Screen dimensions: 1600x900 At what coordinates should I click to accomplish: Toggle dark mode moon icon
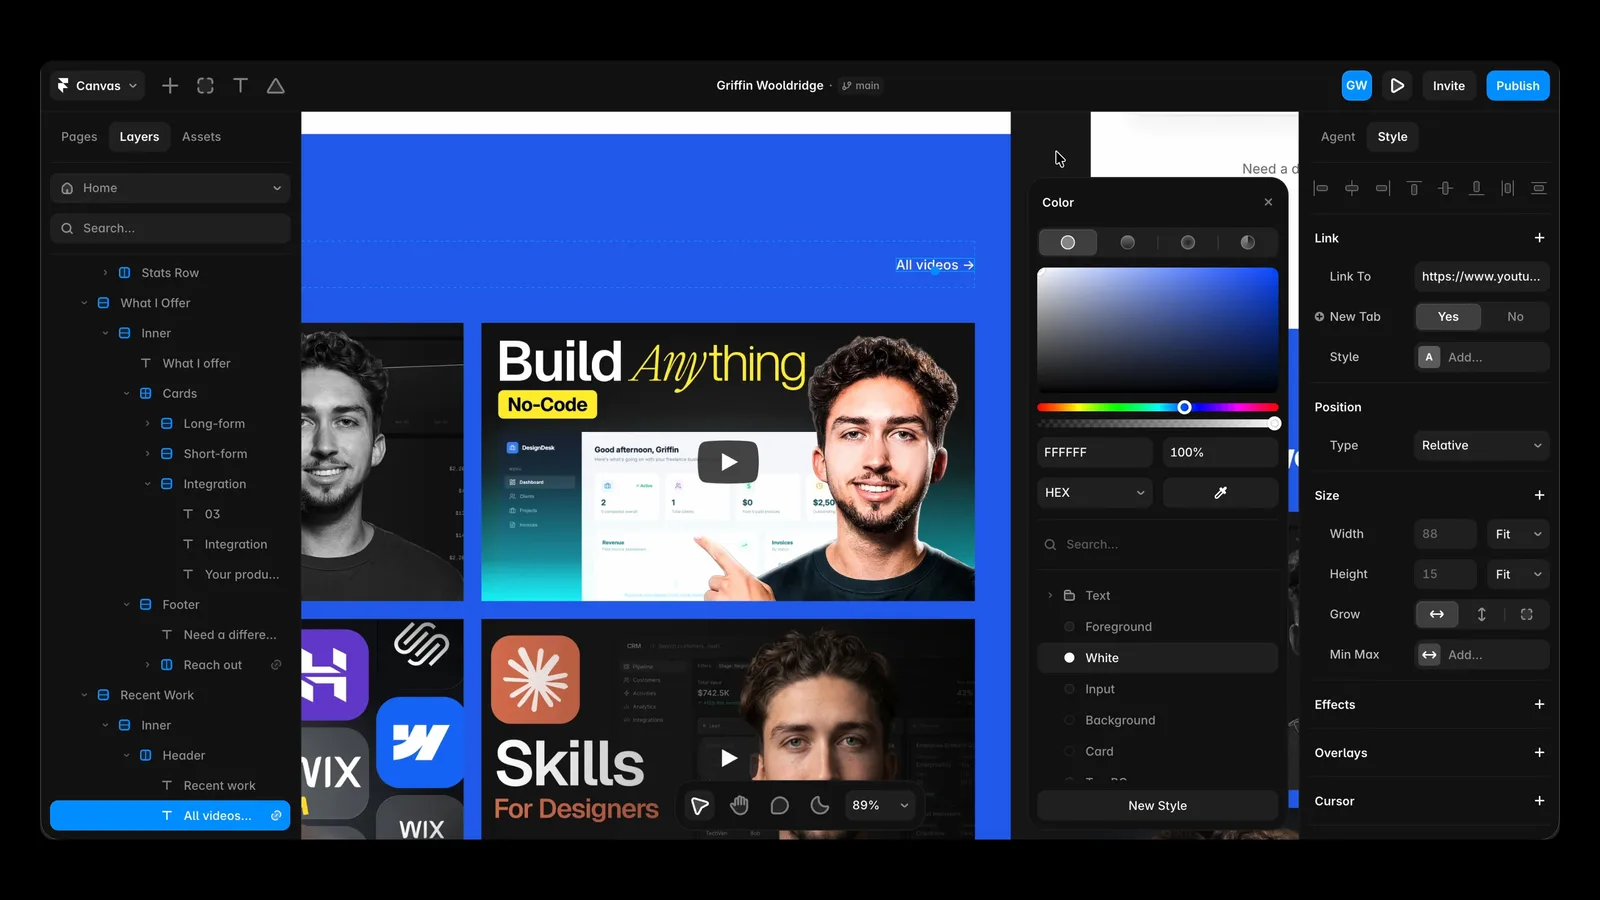pos(820,806)
